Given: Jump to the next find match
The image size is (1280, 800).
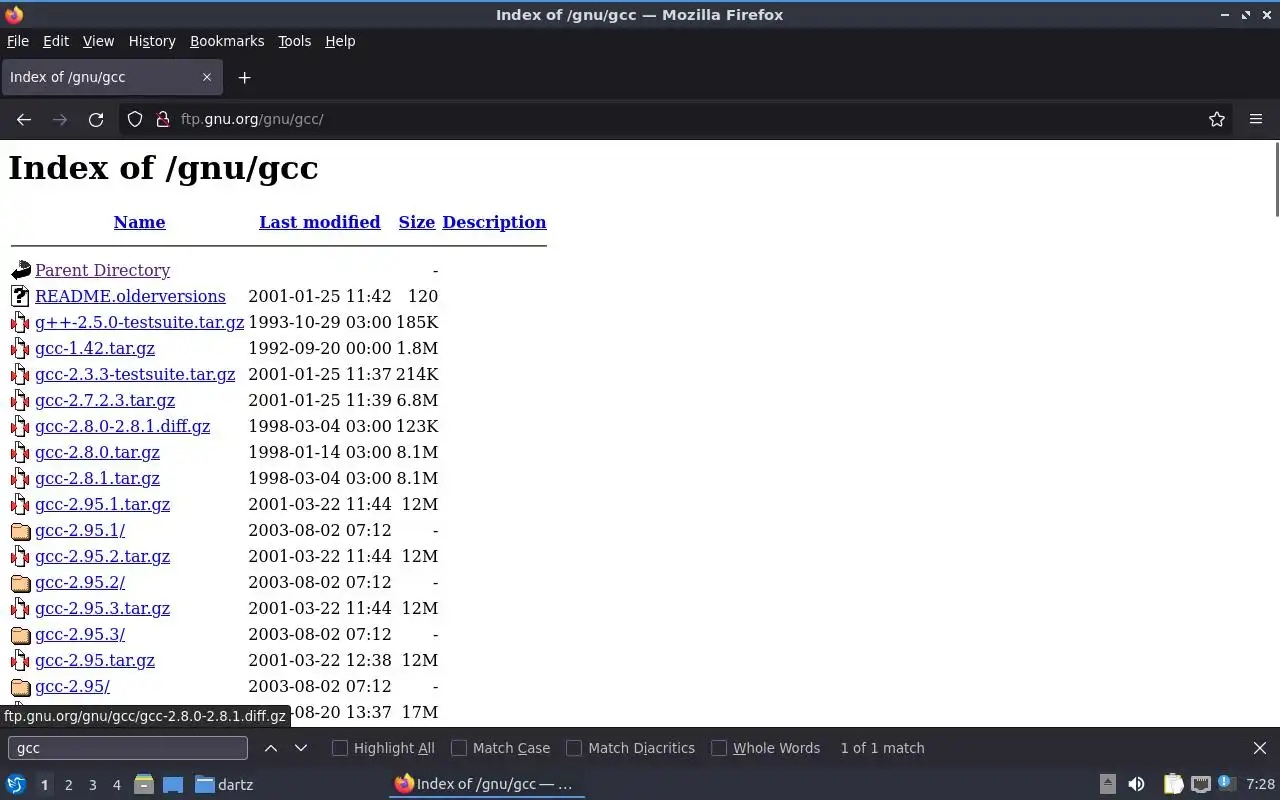Looking at the screenshot, I should 301,748.
